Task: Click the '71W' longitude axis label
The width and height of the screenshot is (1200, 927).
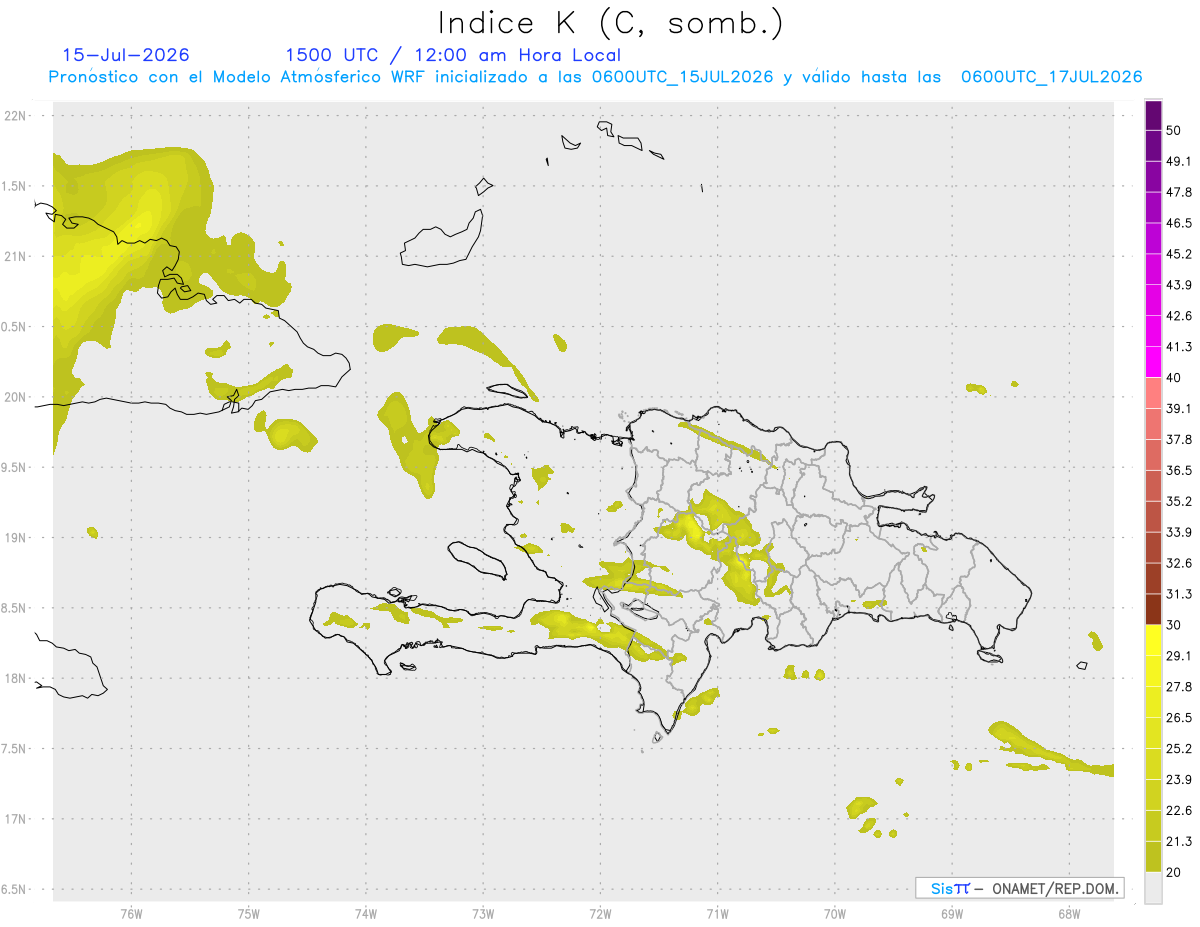Action: click(717, 912)
